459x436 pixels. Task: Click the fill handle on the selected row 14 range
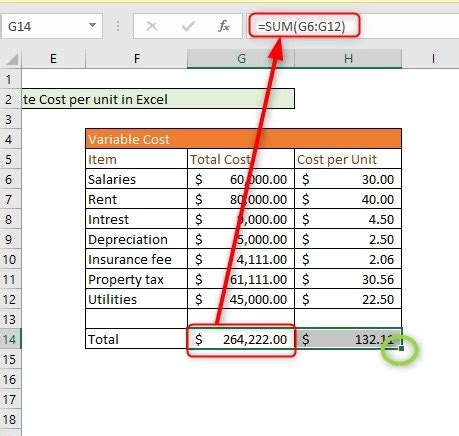pyautogui.click(x=401, y=348)
